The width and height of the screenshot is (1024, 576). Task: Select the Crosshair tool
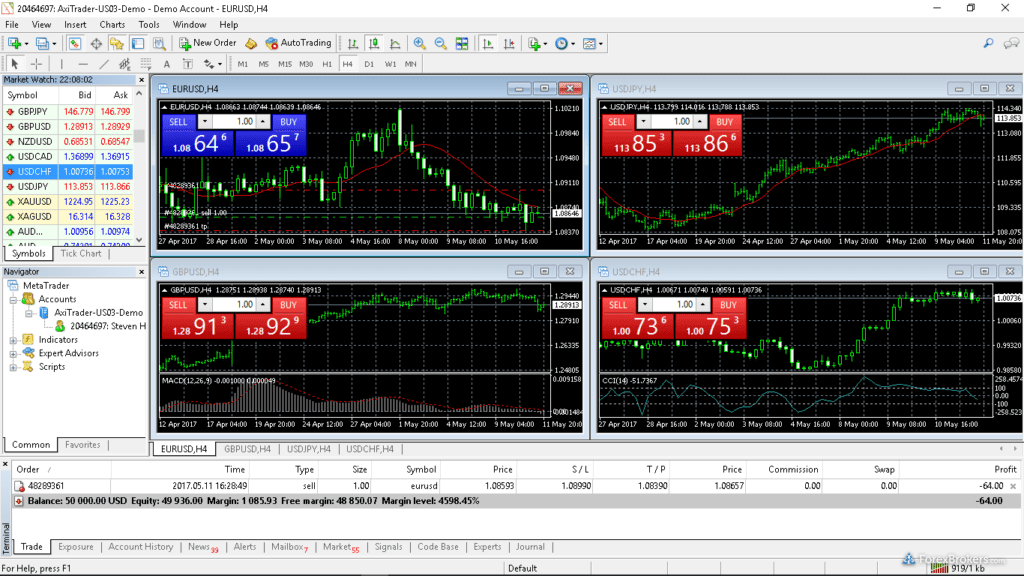pos(37,63)
